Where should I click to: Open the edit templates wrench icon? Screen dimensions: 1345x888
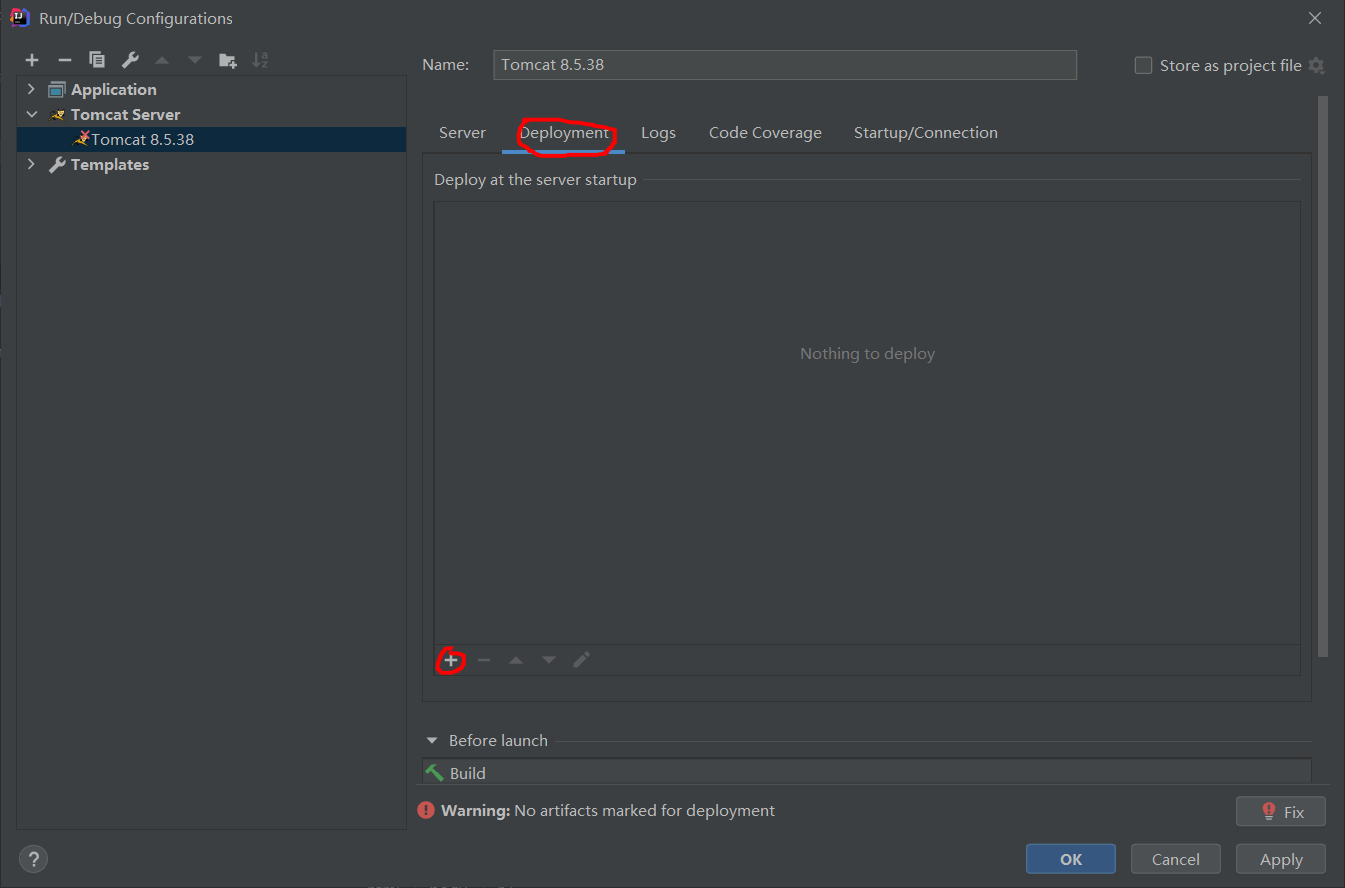(130, 60)
